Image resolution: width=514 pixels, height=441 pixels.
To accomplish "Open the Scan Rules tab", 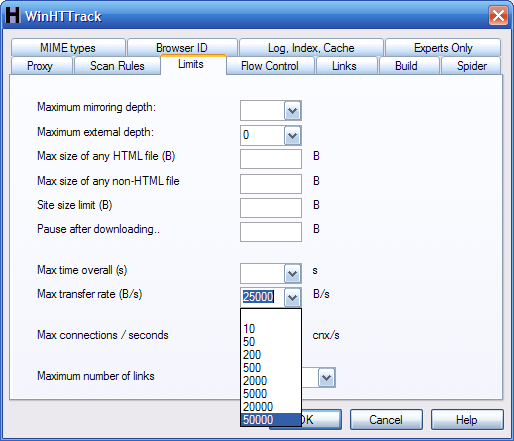I will [x=117, y=66].
